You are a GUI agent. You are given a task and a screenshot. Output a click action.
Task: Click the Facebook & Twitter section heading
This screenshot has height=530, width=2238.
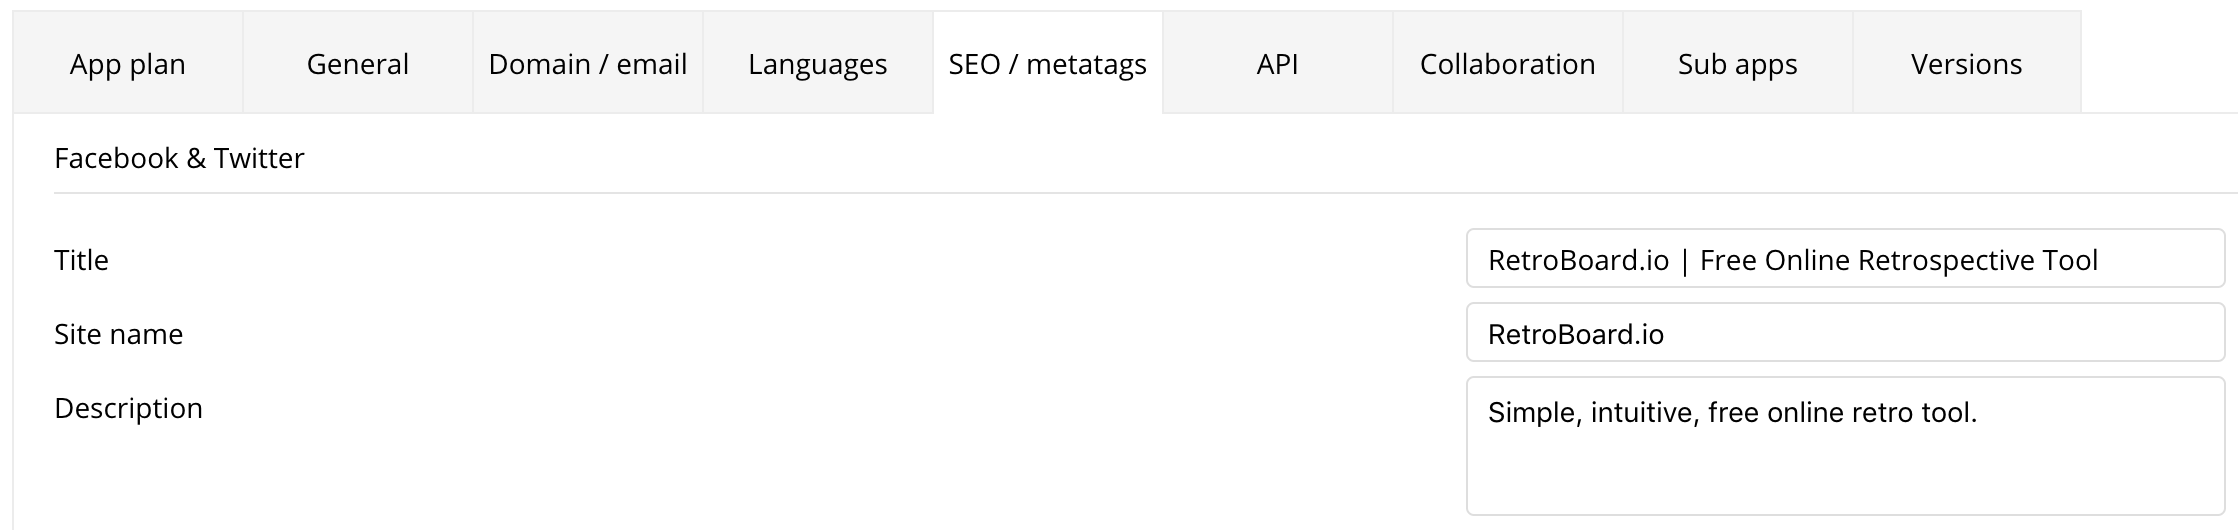(x=179, y=158)
